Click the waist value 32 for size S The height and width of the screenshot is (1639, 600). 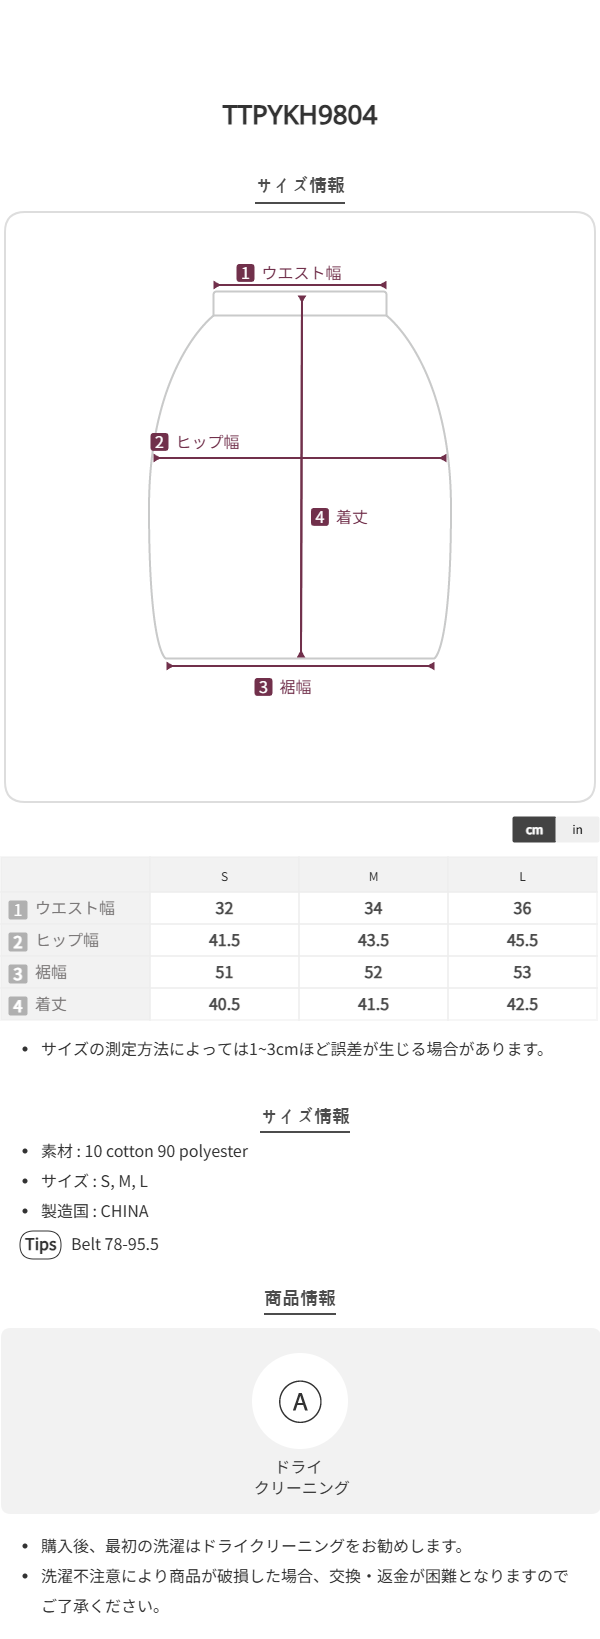pyautogui.click(x=224, y=908)
